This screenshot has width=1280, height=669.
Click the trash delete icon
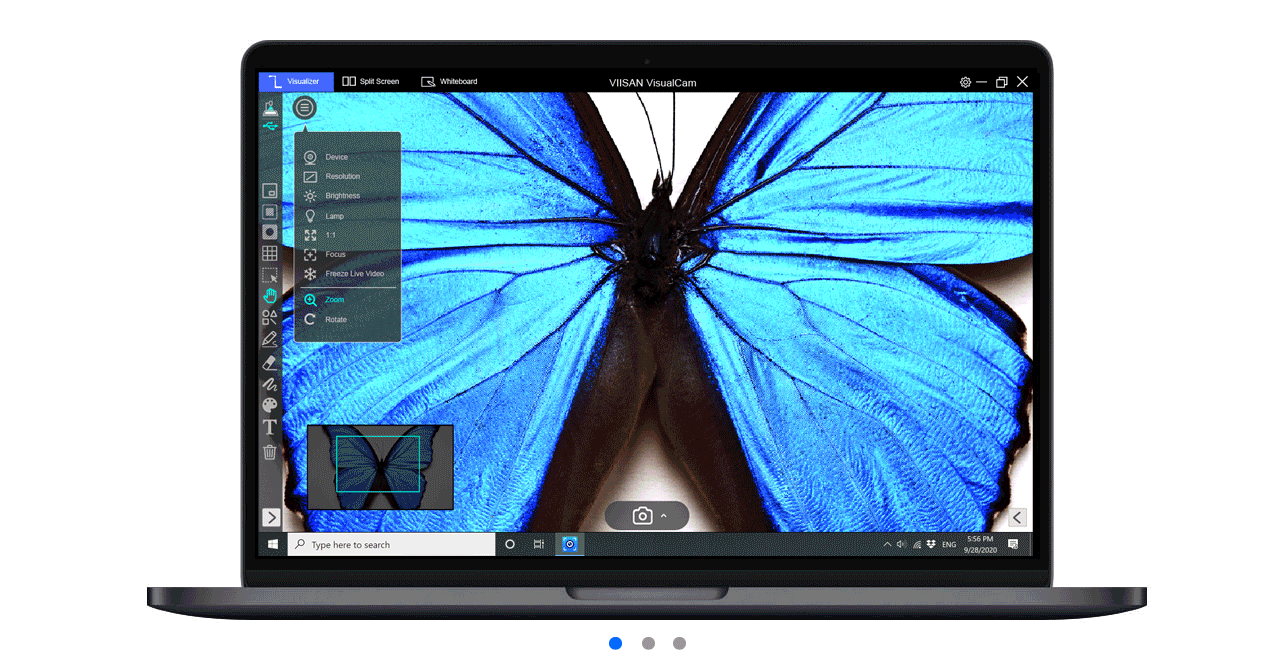point(270,452)
